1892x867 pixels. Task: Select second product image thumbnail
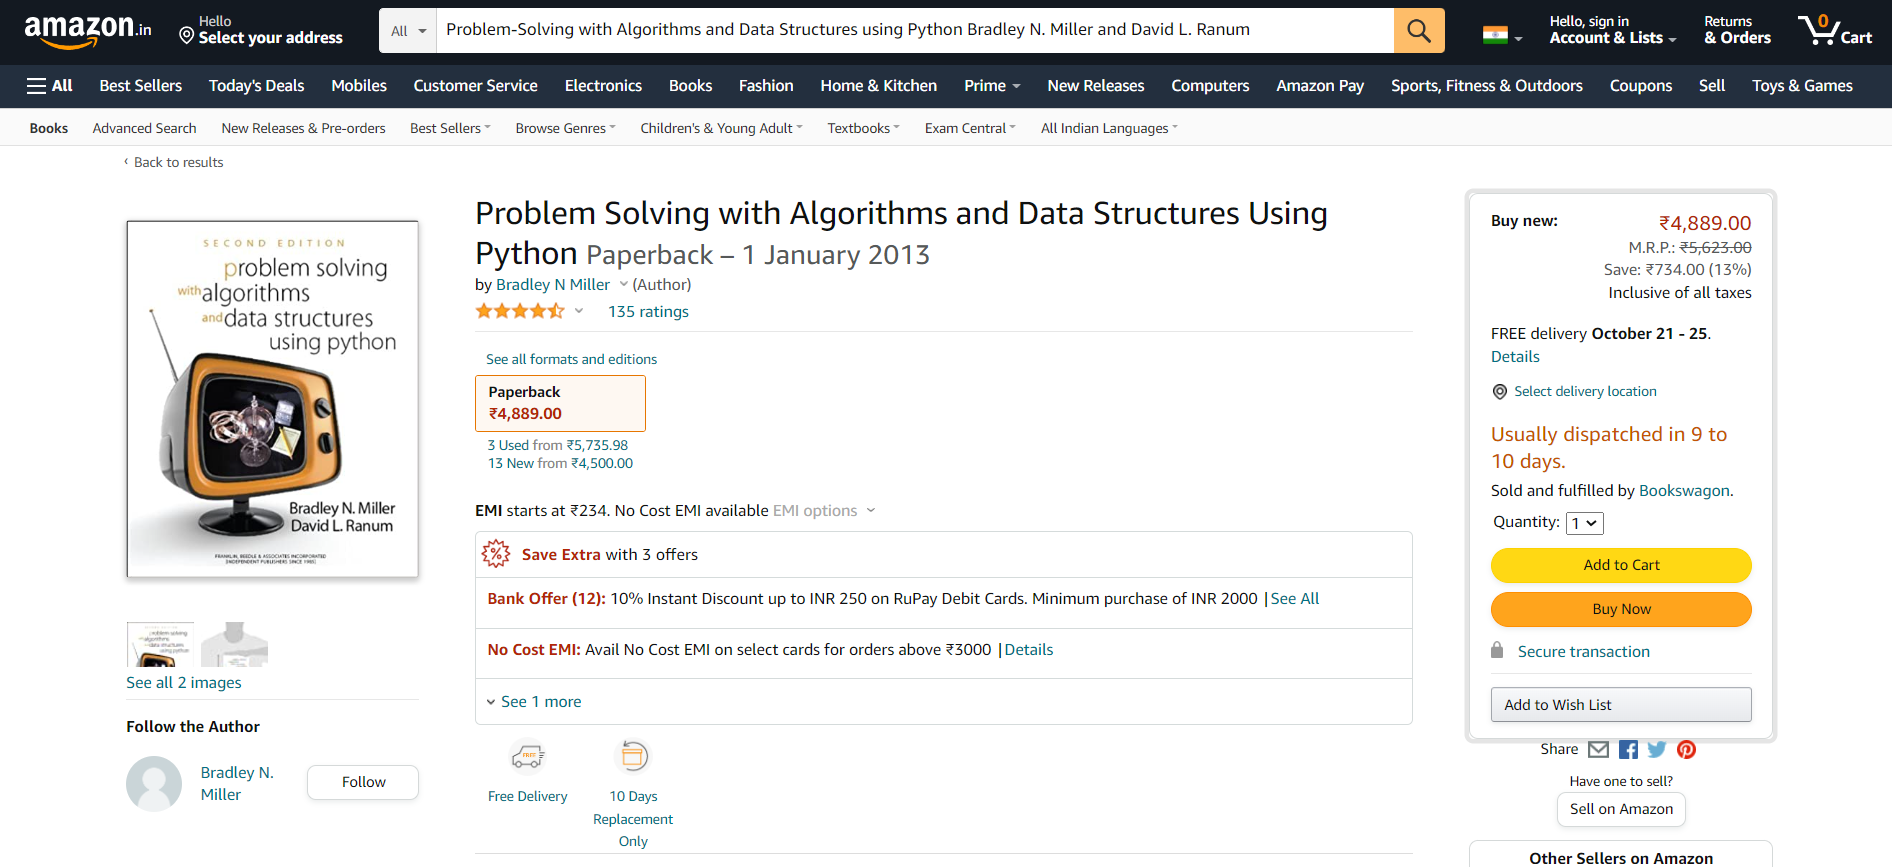234,645
